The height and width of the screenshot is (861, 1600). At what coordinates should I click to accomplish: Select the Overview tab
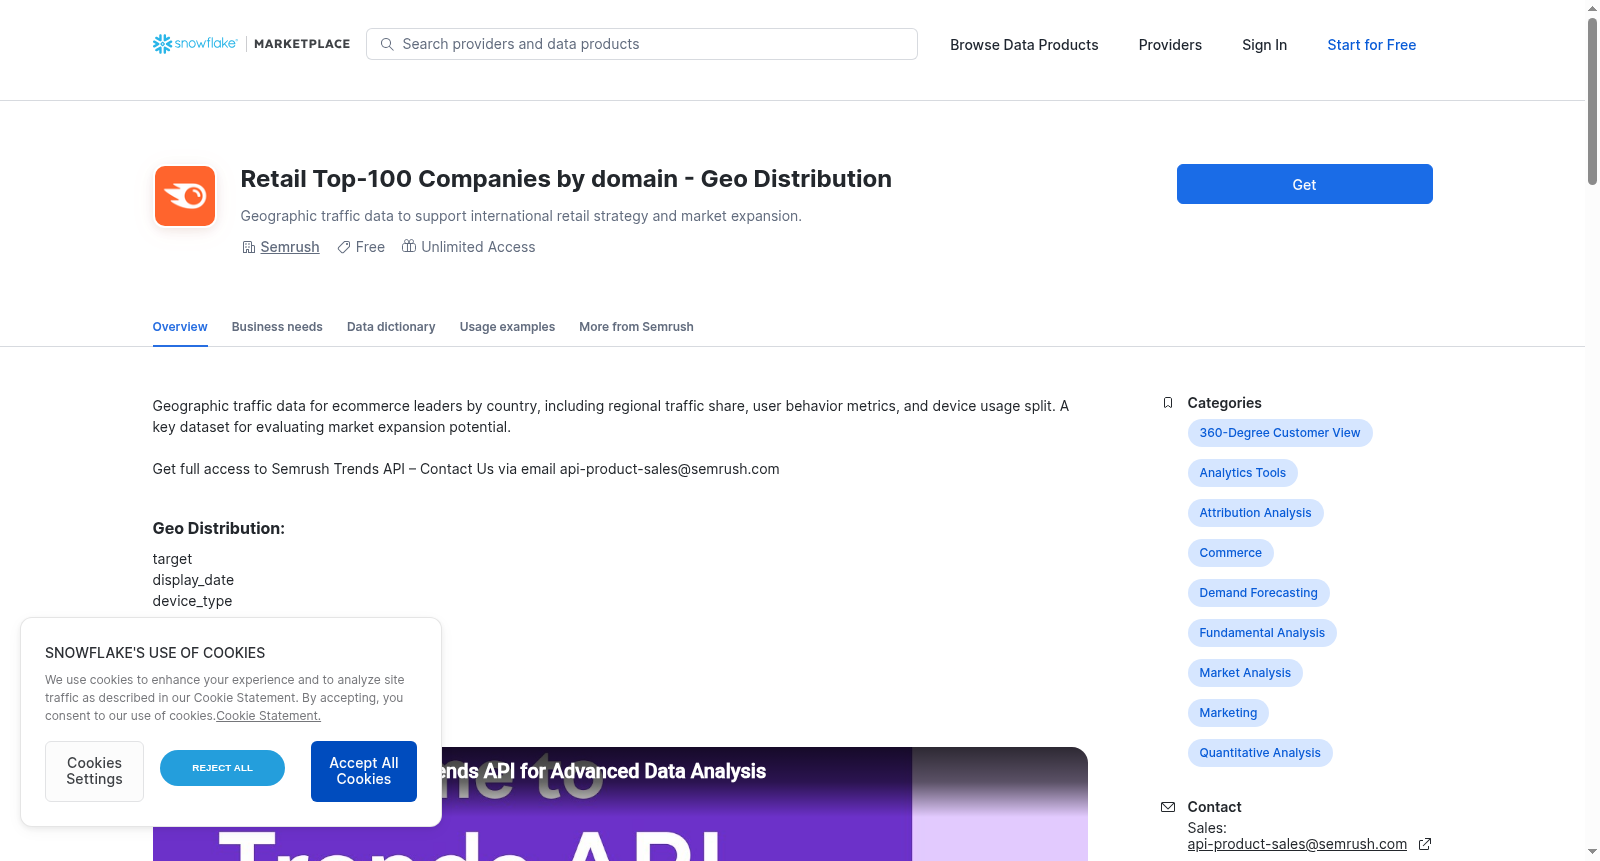point(180,327)
